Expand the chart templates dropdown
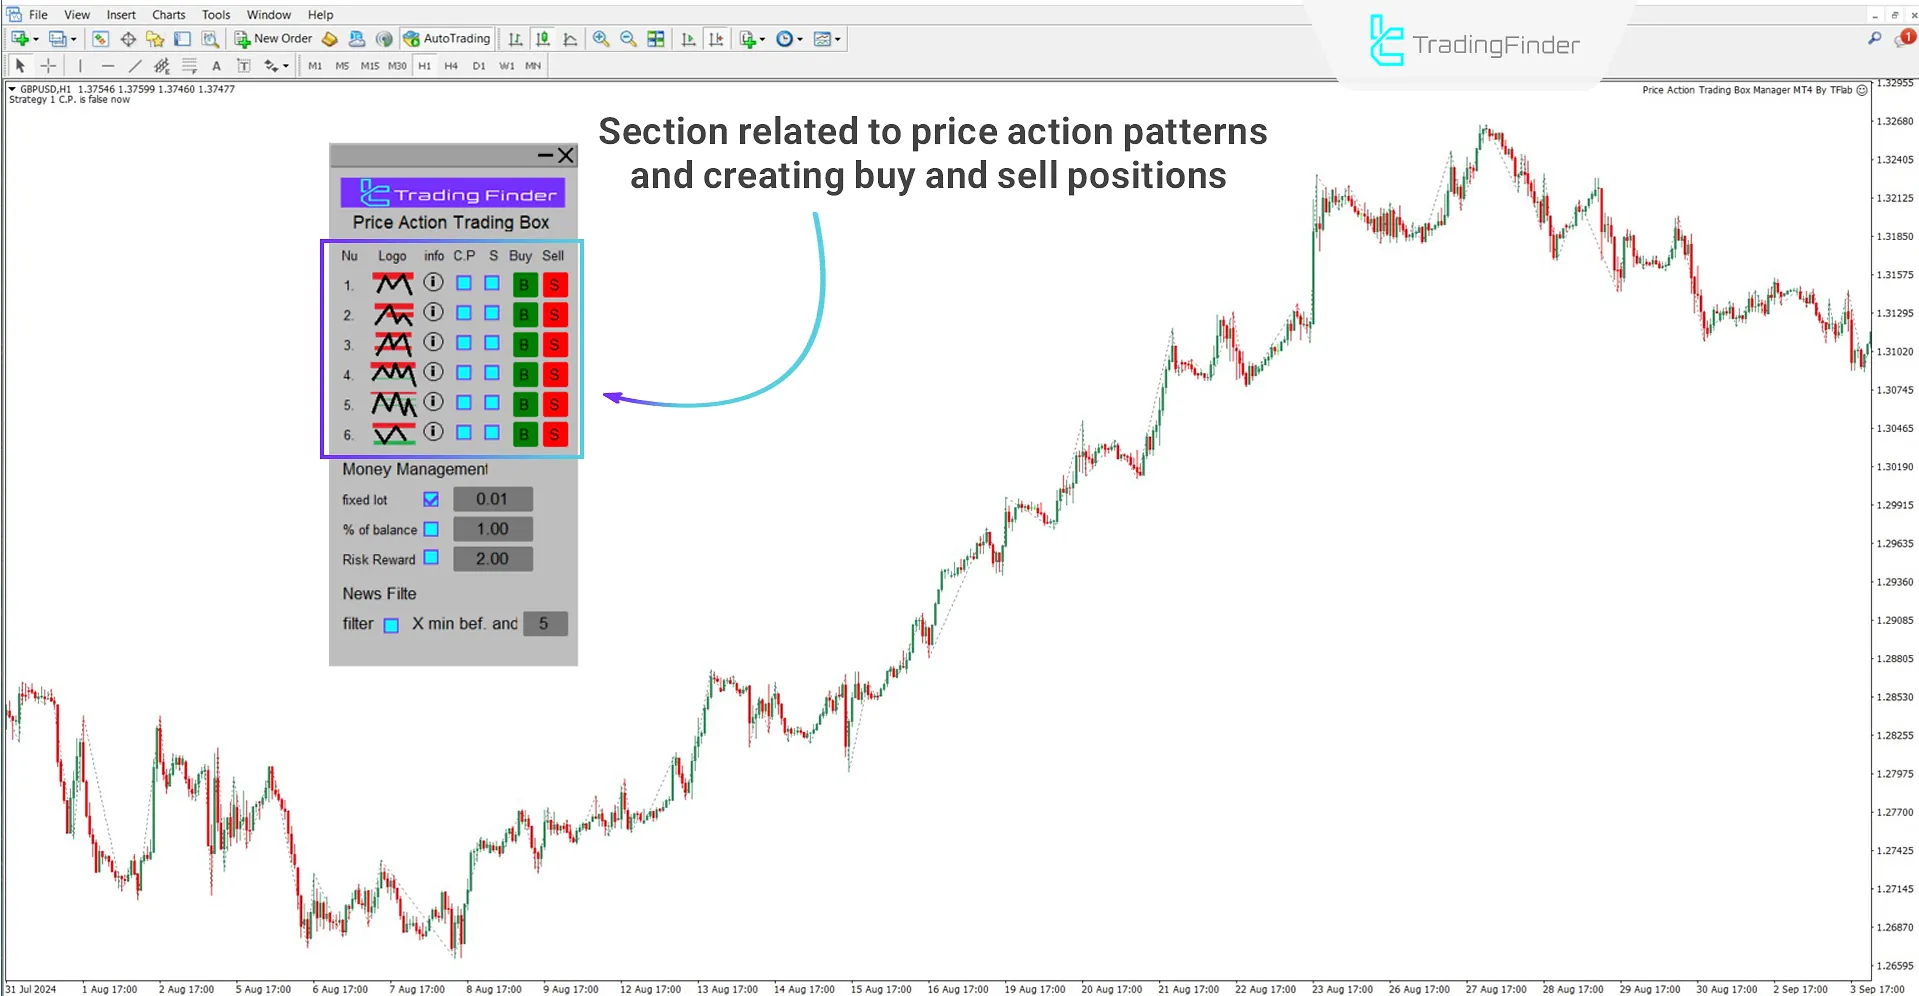Image resolution: width=1919 pixels, height=996 pixels. pos(838,38)
